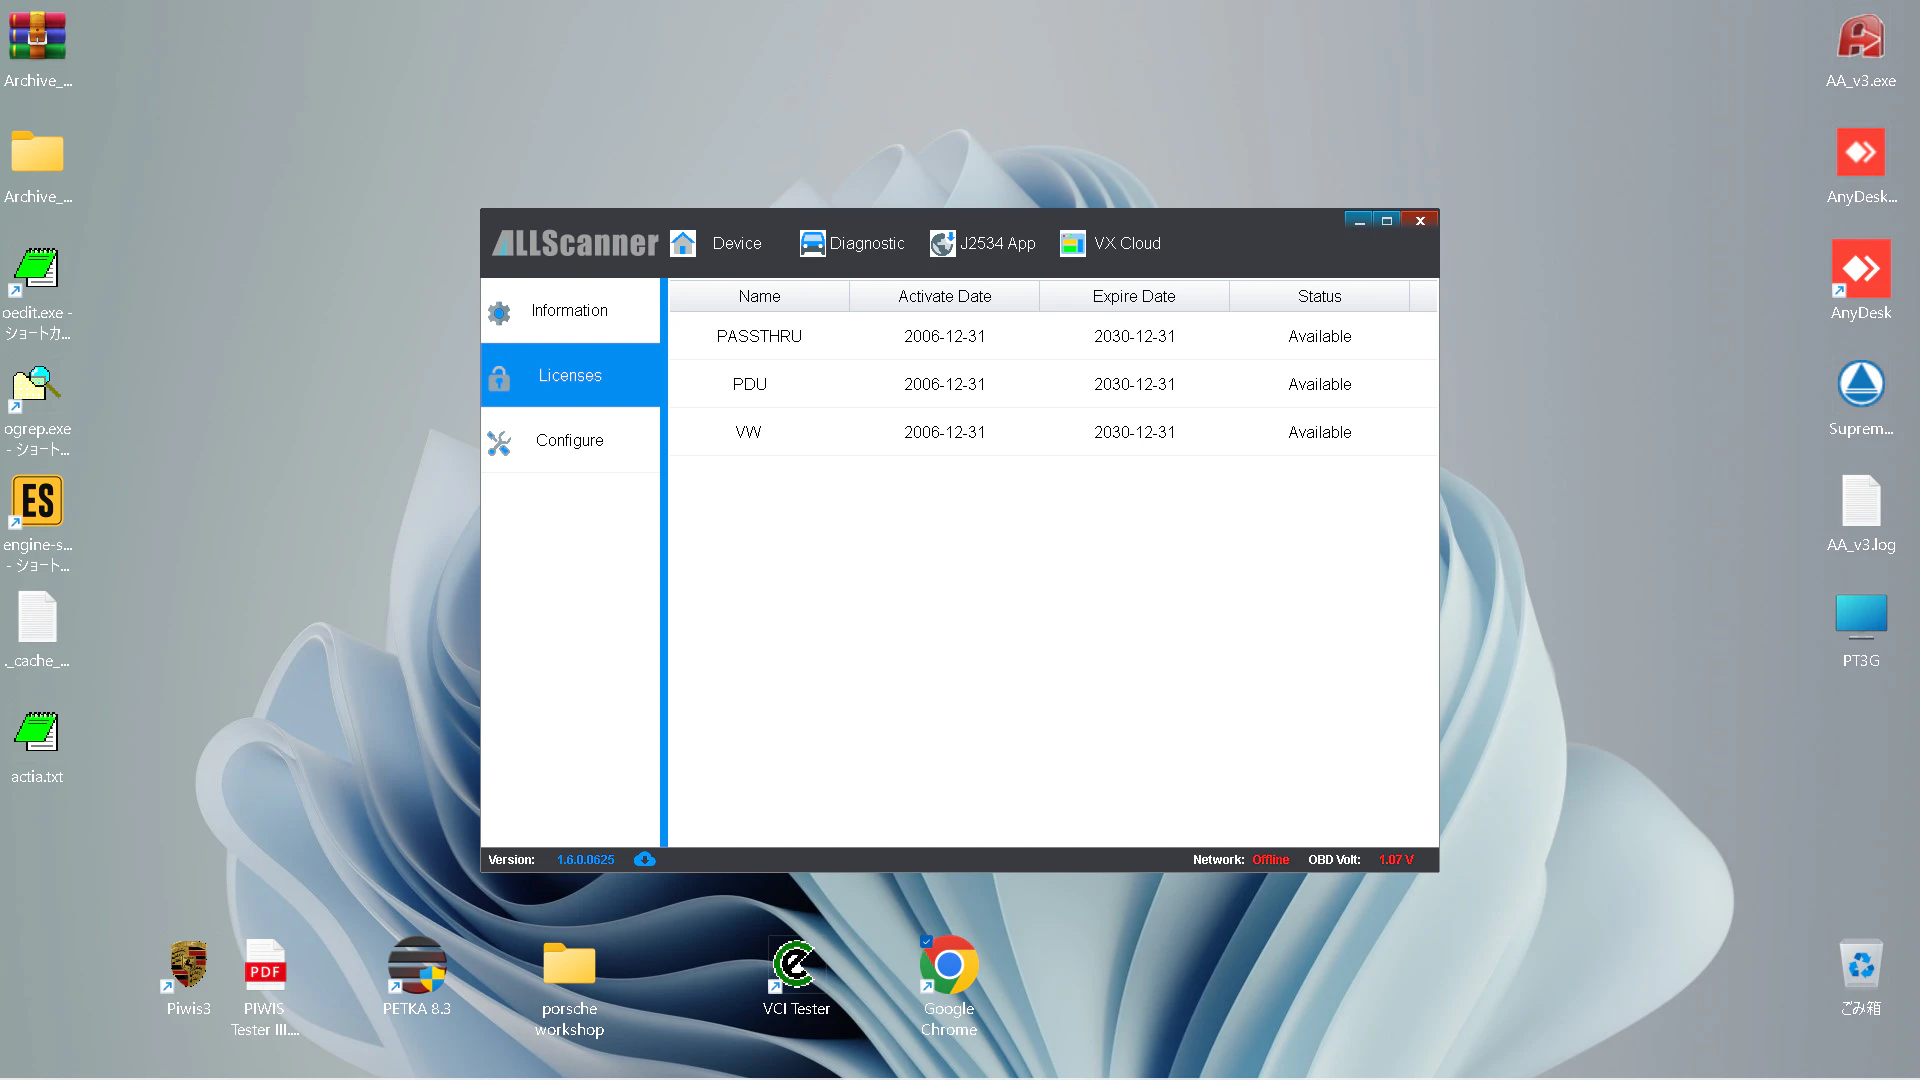
Task: Select the Archive WinRAR desktop icon
Action: click(37, 36)
